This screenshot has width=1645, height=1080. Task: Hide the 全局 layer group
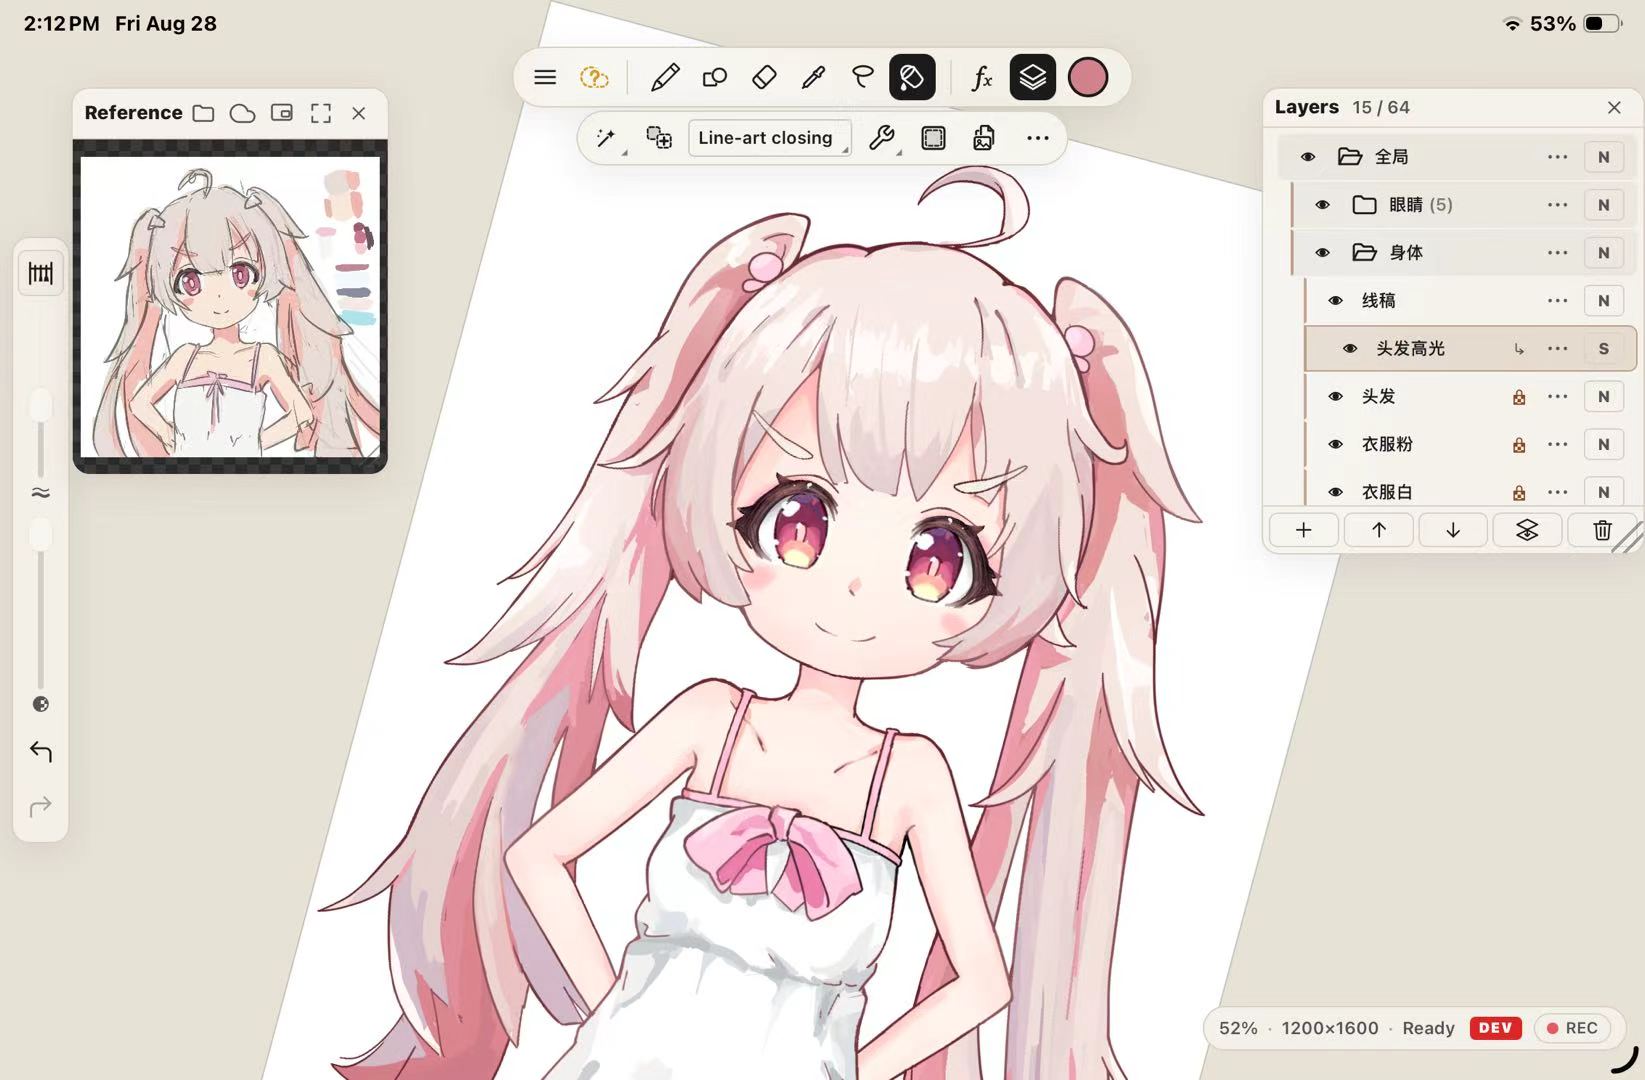(1308, 157)
